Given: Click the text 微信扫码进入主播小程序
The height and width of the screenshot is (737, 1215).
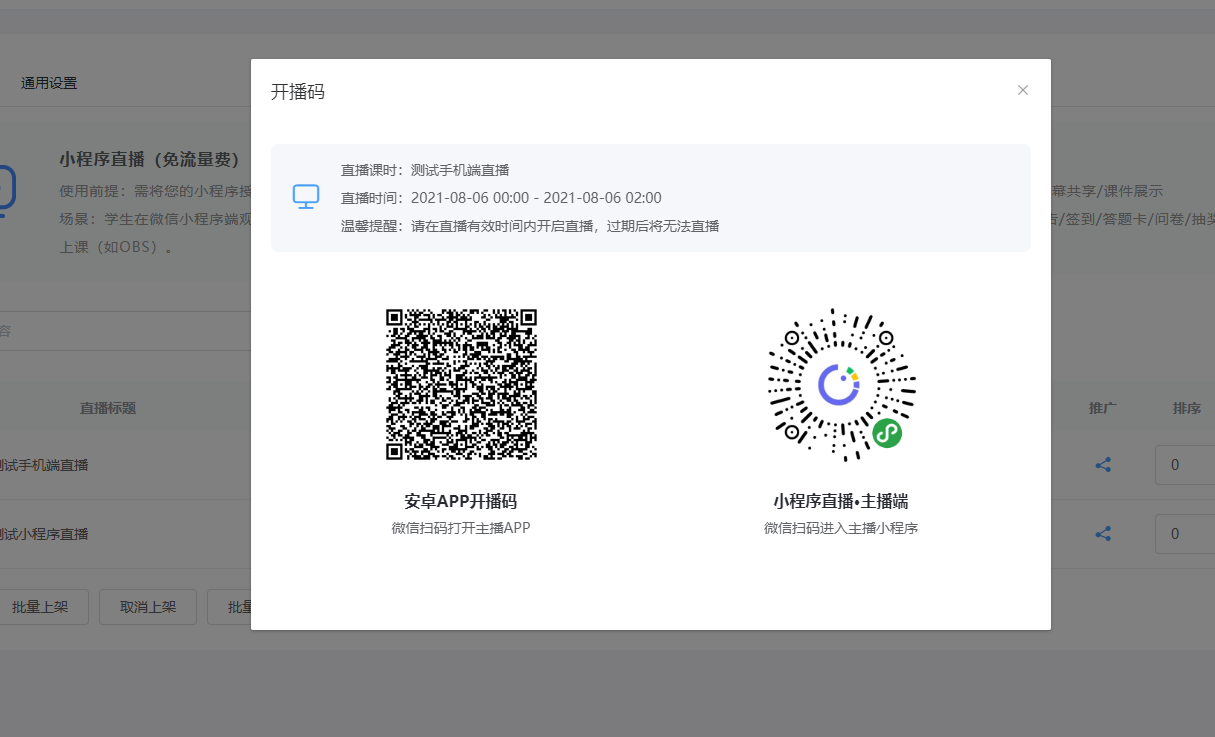Looking at the screenshot, I should pos(841,528).
